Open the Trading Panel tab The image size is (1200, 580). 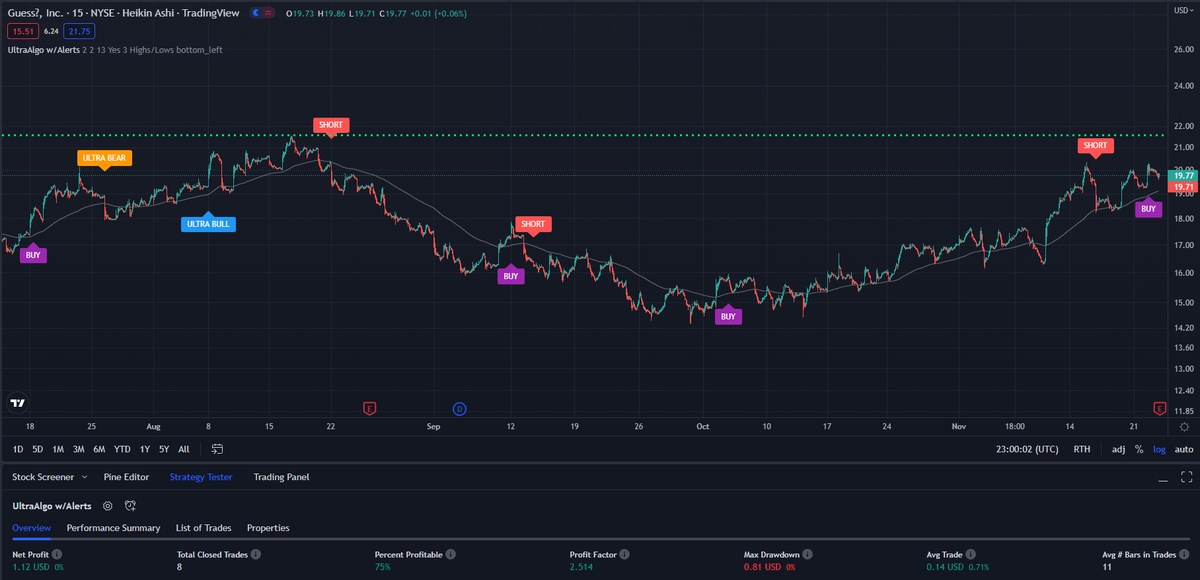coord(281,477)
